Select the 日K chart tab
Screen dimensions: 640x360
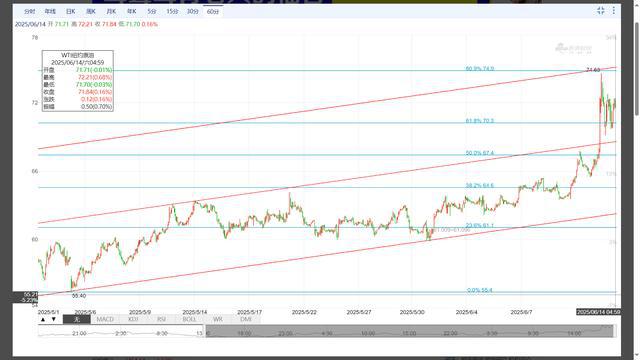[70, 11]
